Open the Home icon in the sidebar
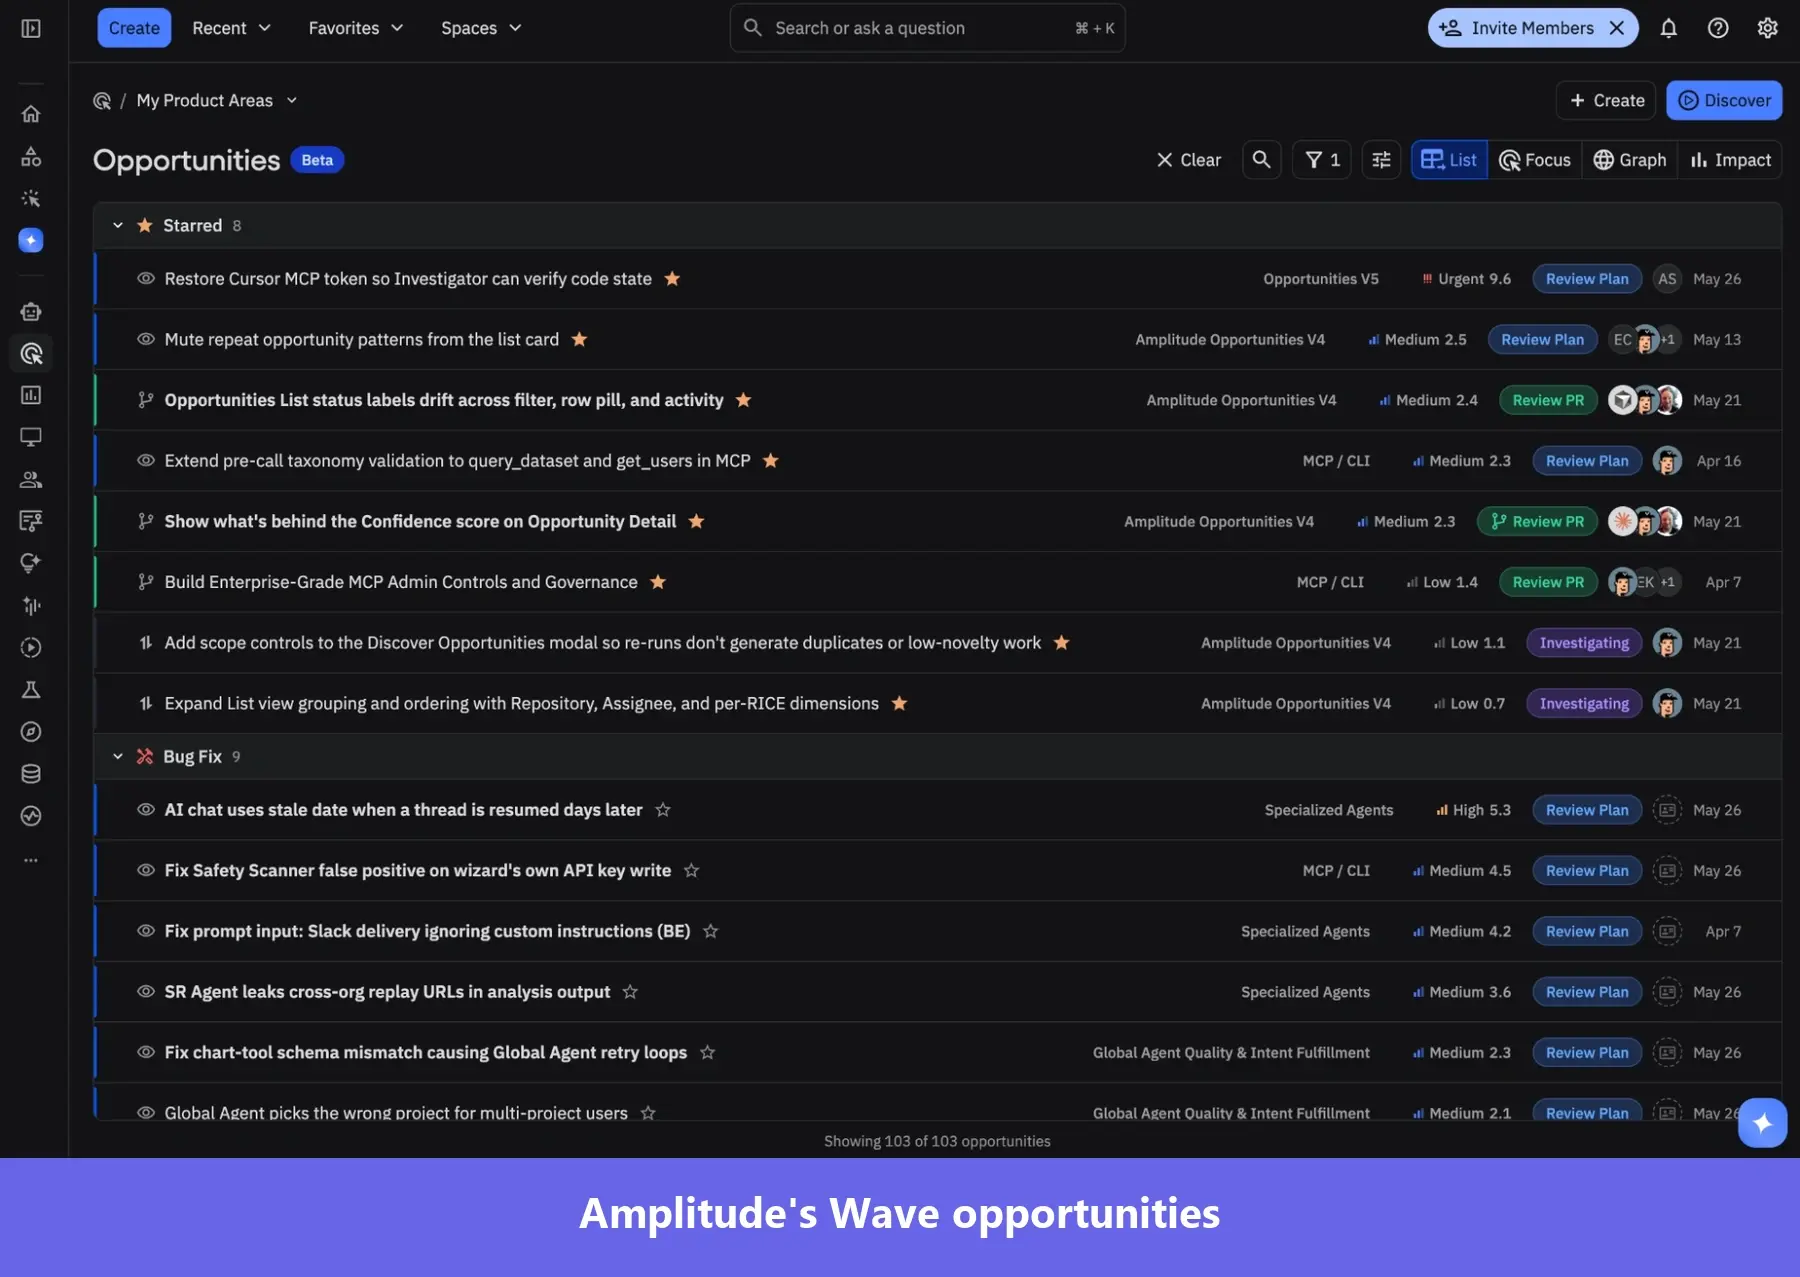The image size is (1800, 1277). 31,114
